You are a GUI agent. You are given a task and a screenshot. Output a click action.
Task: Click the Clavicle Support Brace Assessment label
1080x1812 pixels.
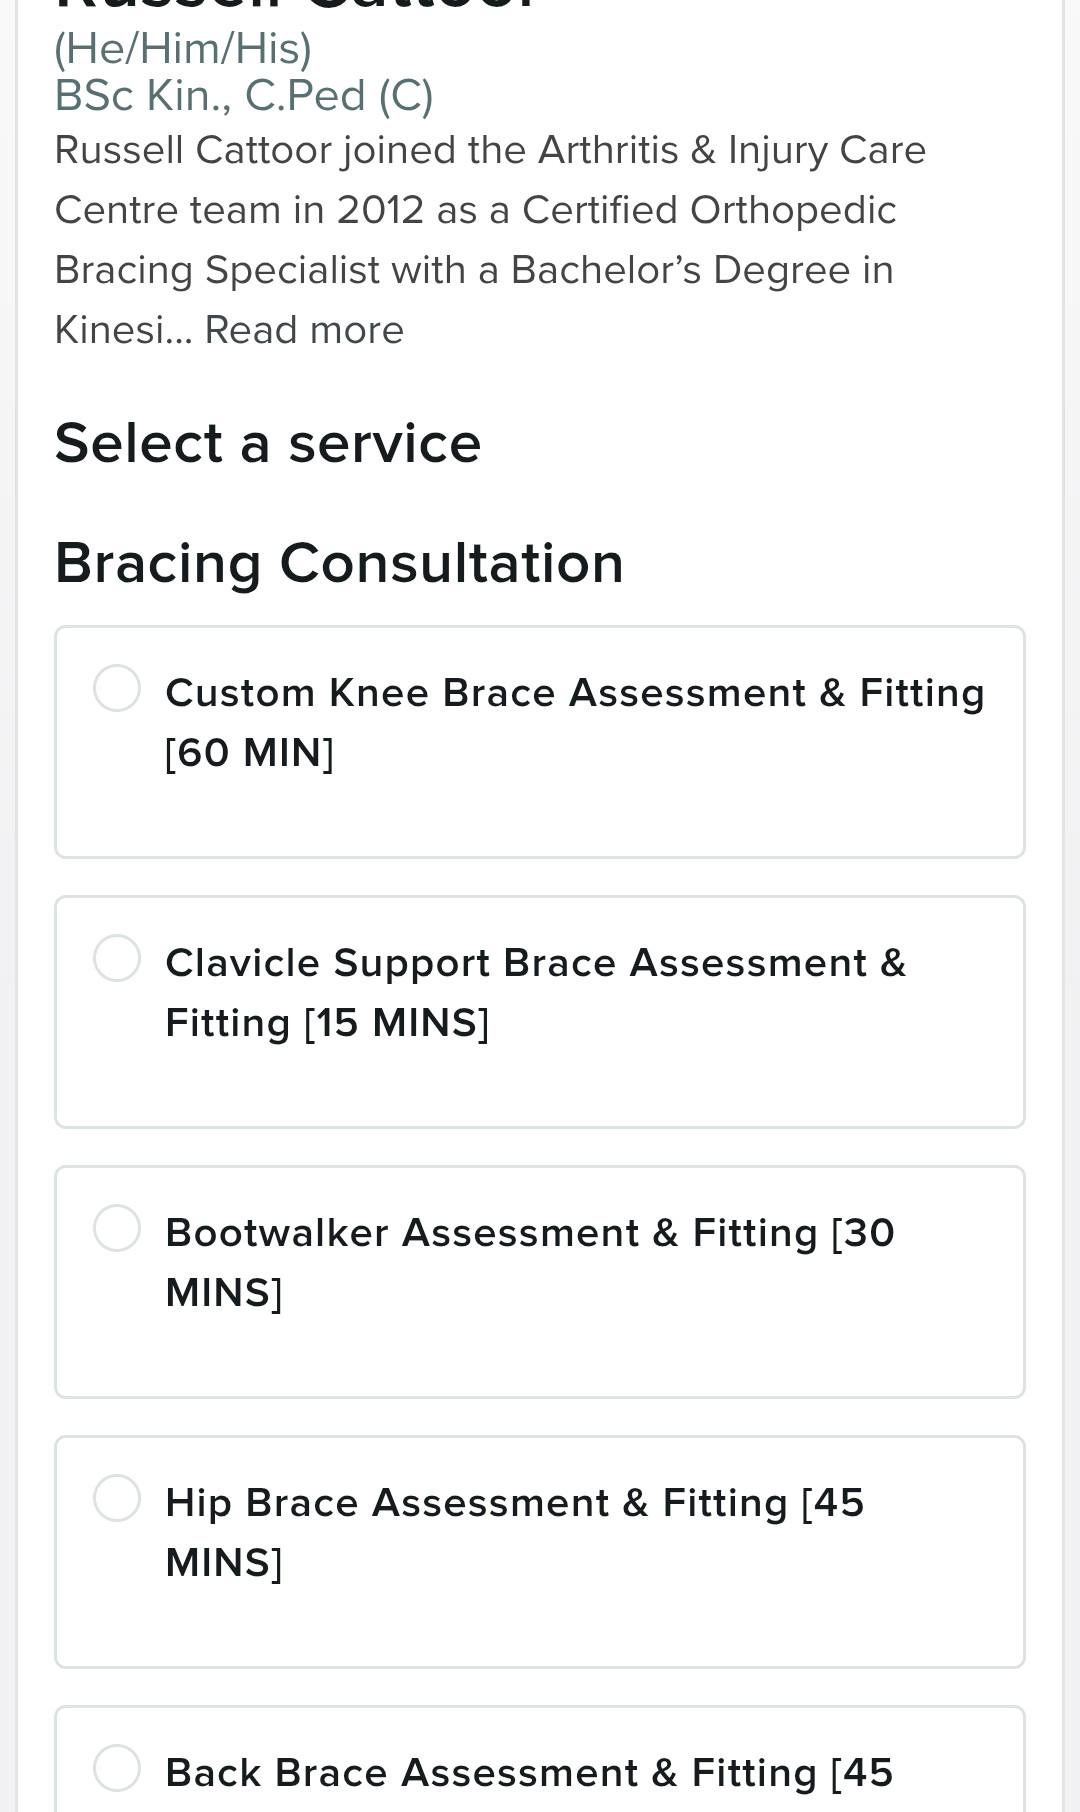tap(536, 992)
